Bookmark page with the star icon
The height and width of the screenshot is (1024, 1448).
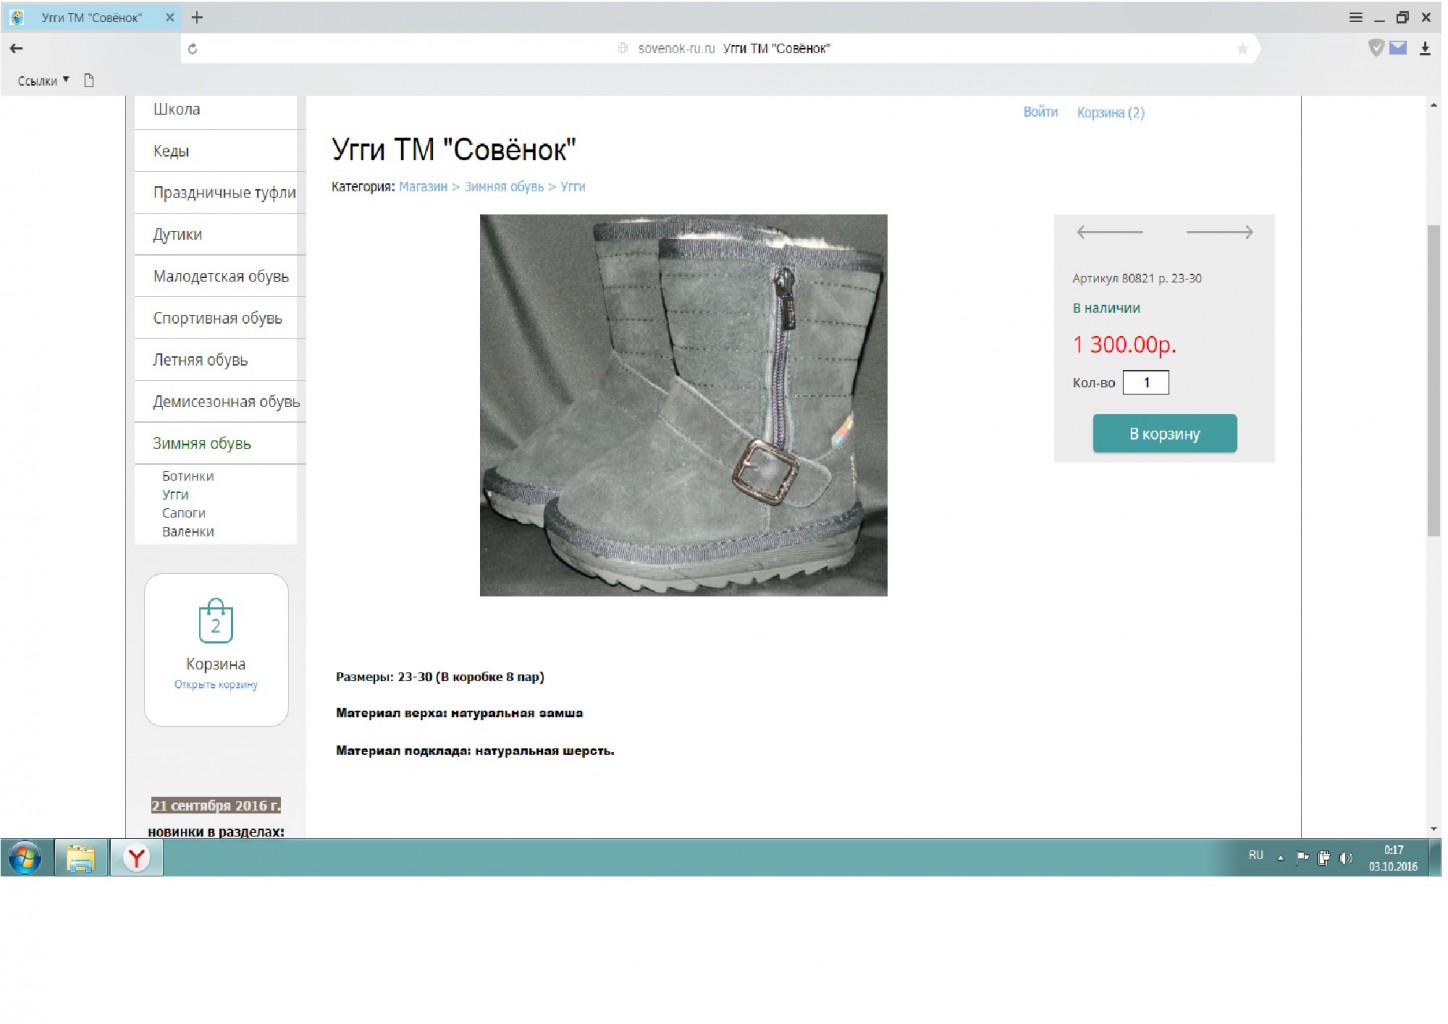click(x=1242, y=48)
